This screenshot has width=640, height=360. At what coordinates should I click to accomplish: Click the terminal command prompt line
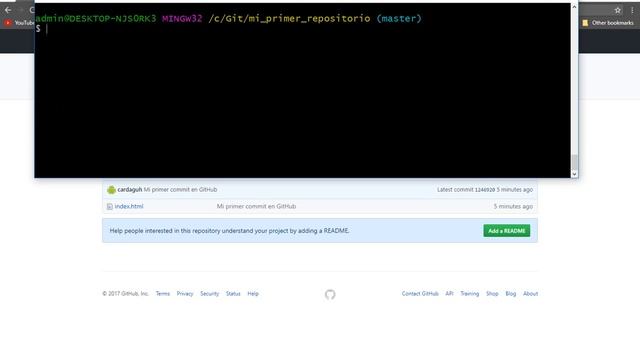point(302,29)
